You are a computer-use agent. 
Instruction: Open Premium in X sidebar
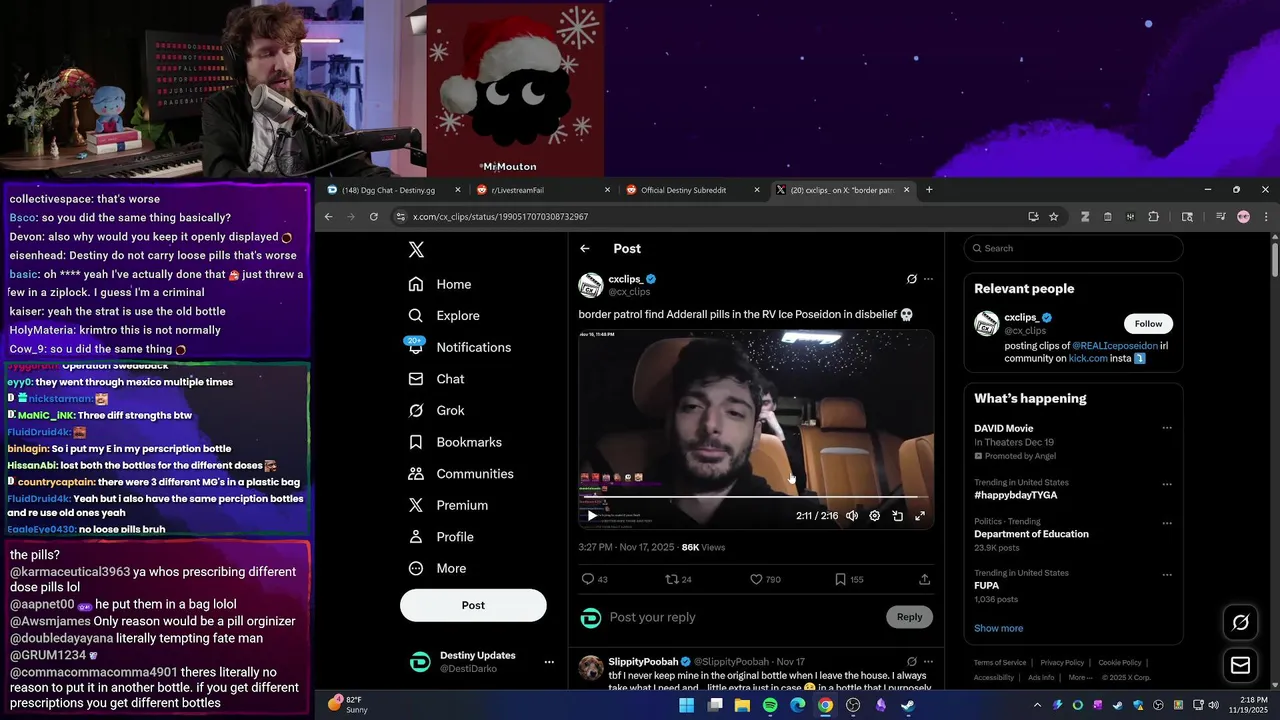coord(448,505)
